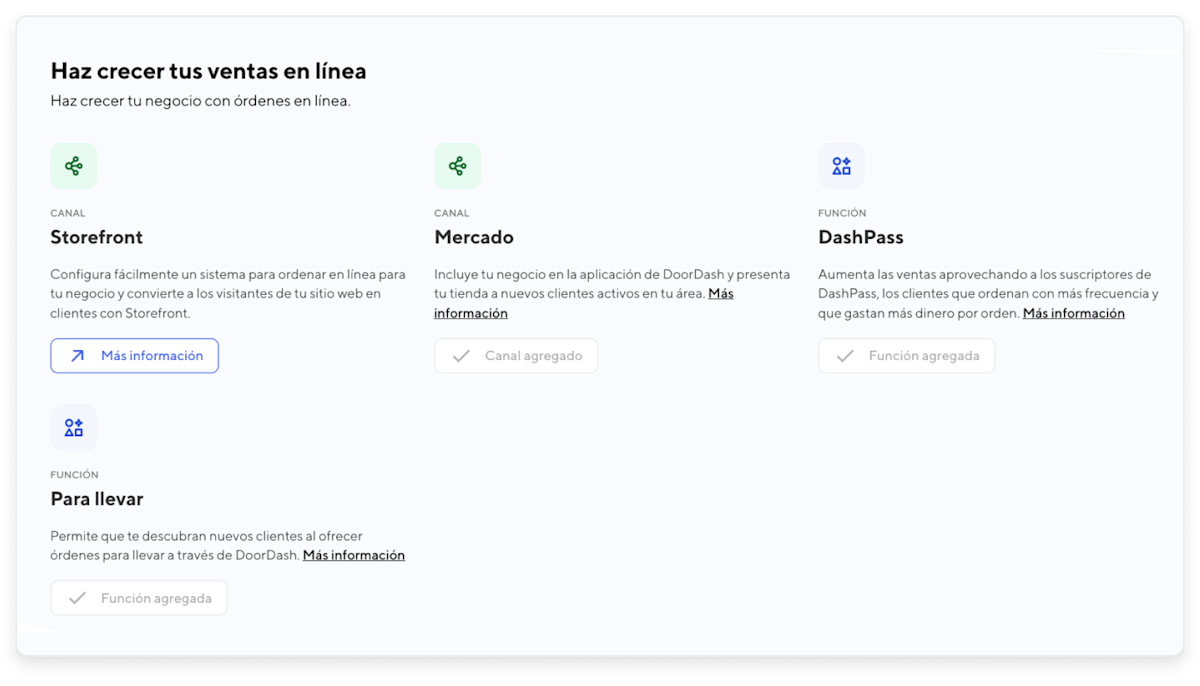Click the heading Haz crecer tus ventas en línea
Image resolution: width=1200 pixels, height=686 pixels.
click(209, 71)
